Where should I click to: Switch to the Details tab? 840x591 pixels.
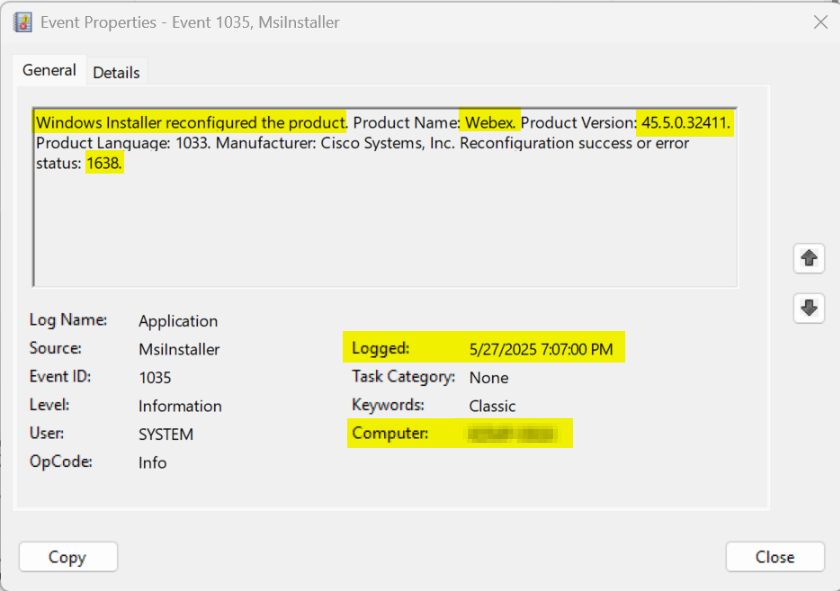[116, 72]
